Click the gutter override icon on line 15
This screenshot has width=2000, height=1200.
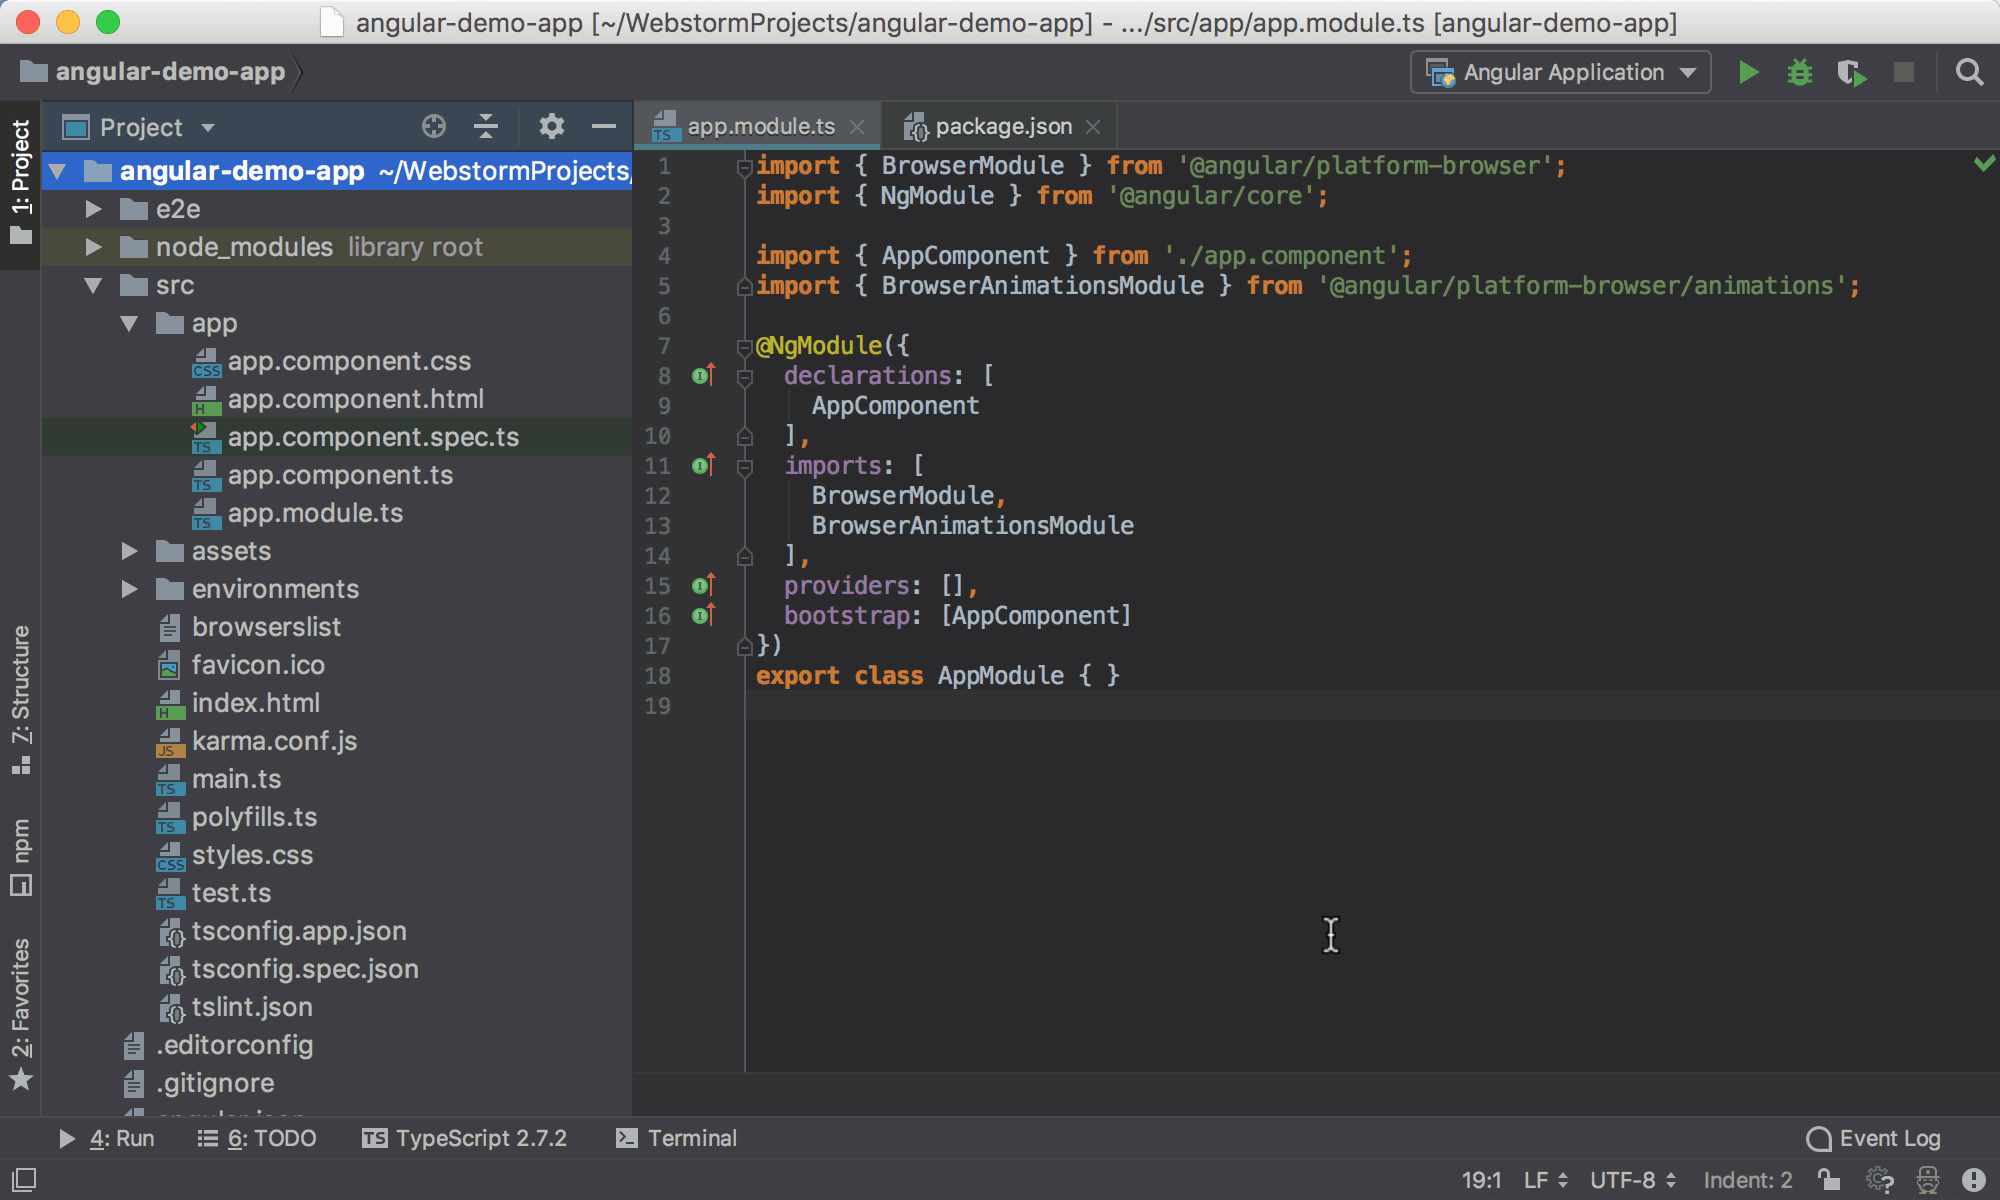703,585
